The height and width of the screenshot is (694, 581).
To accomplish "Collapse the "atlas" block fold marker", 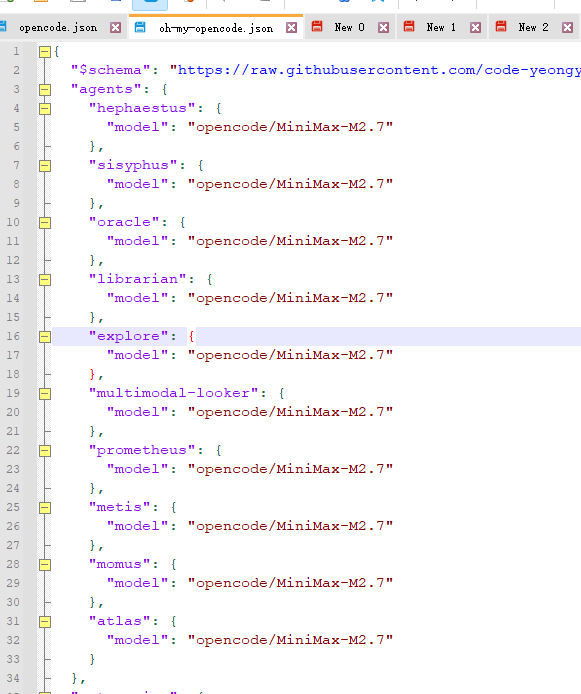I will click(x=45, y=622).
